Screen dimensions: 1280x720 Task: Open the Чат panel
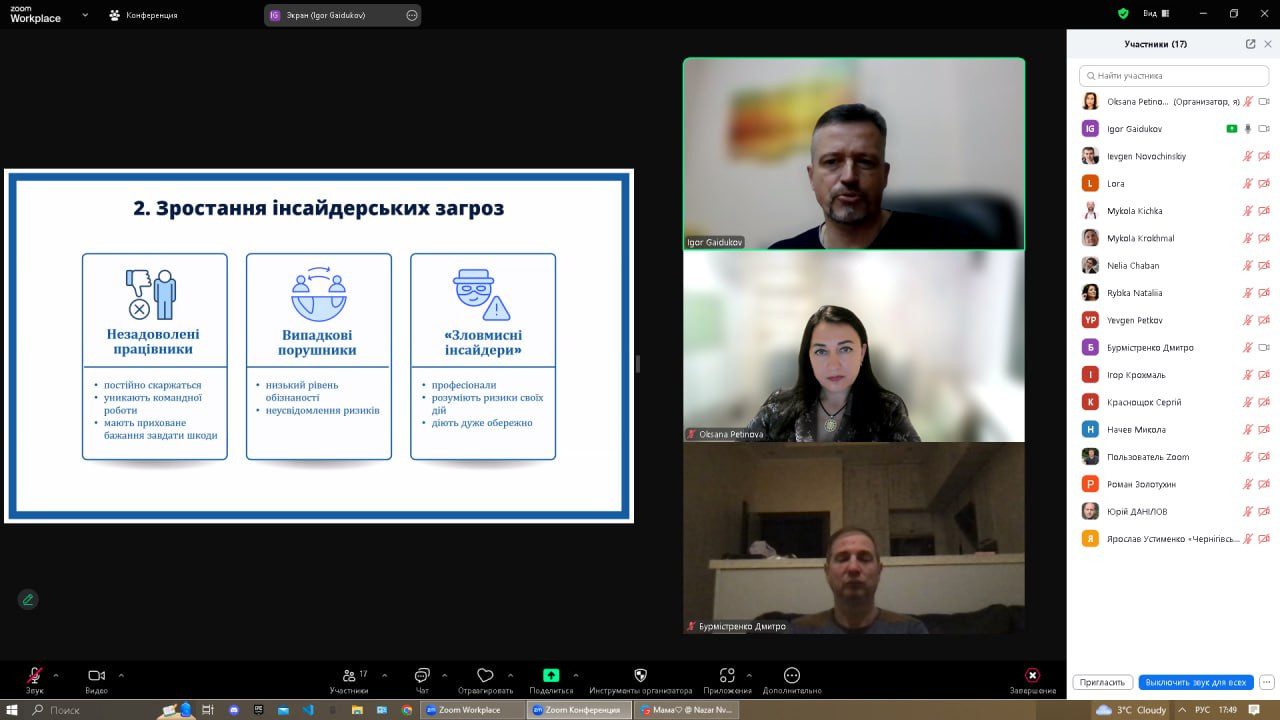pos(422,680)
